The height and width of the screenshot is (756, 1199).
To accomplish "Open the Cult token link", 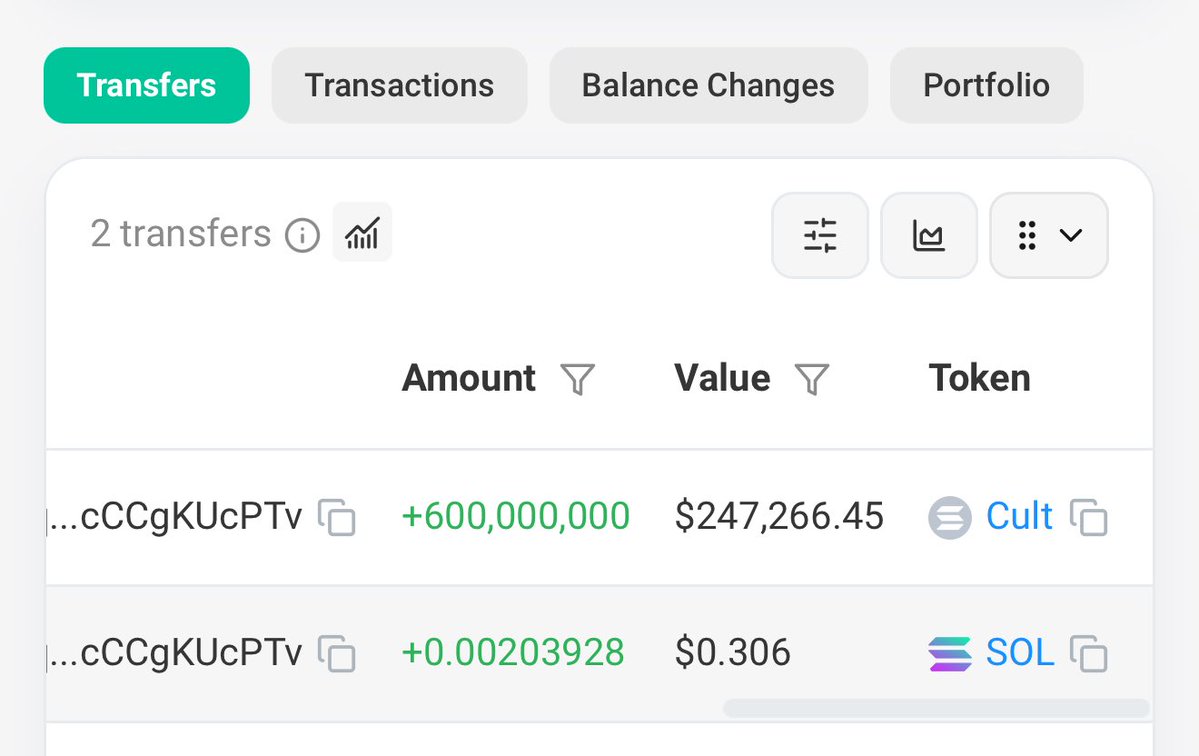I will pos(1019,516).
